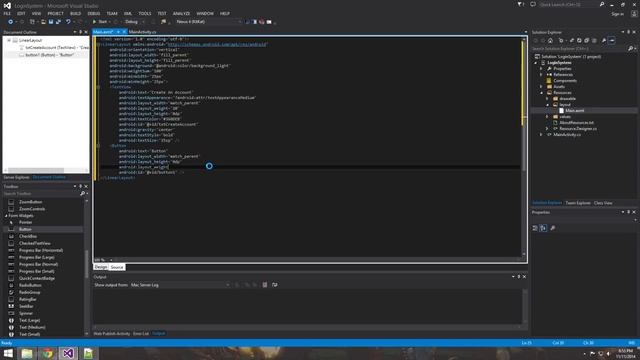Click the Home icon in Solution Explorer
This screenshot has height=360, width=640.
551,40
